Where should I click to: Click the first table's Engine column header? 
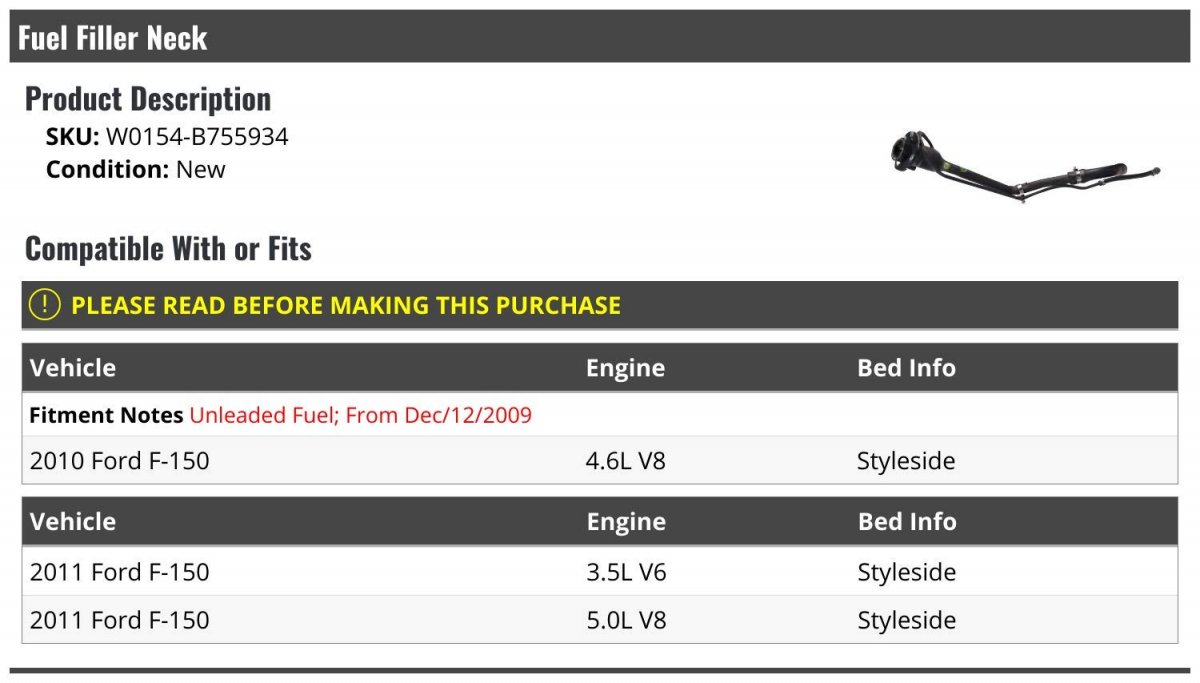(625, 368)
